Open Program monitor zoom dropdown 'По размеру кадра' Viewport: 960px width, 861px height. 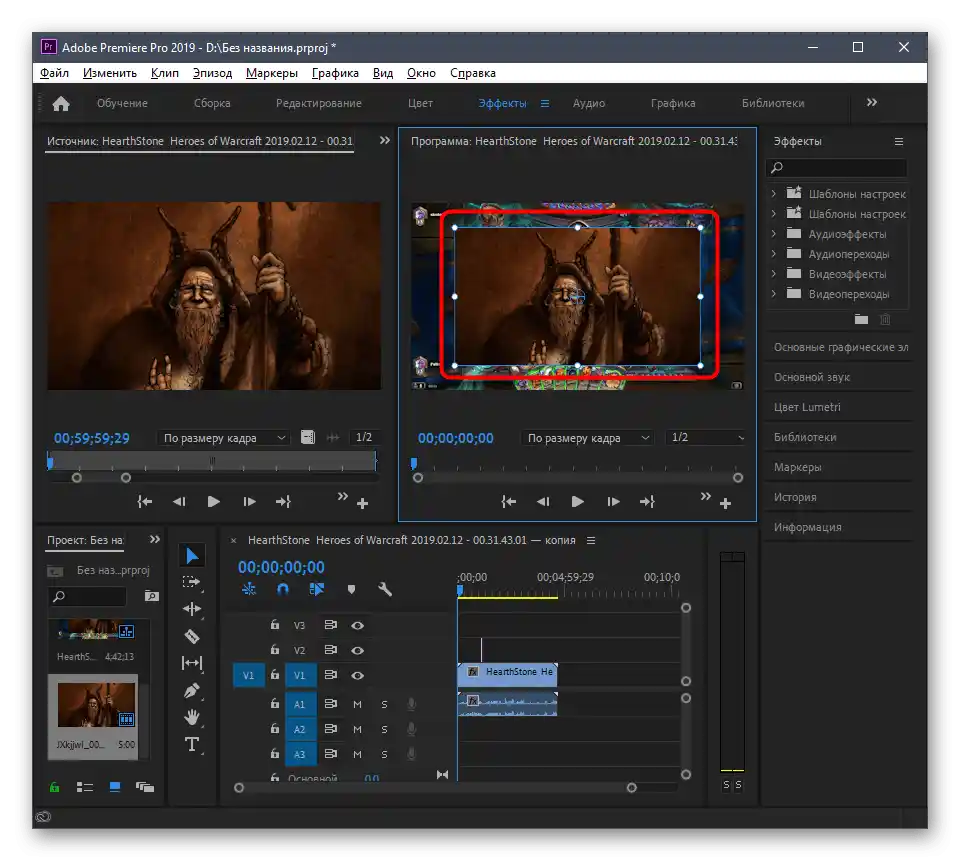pos(588,438)
